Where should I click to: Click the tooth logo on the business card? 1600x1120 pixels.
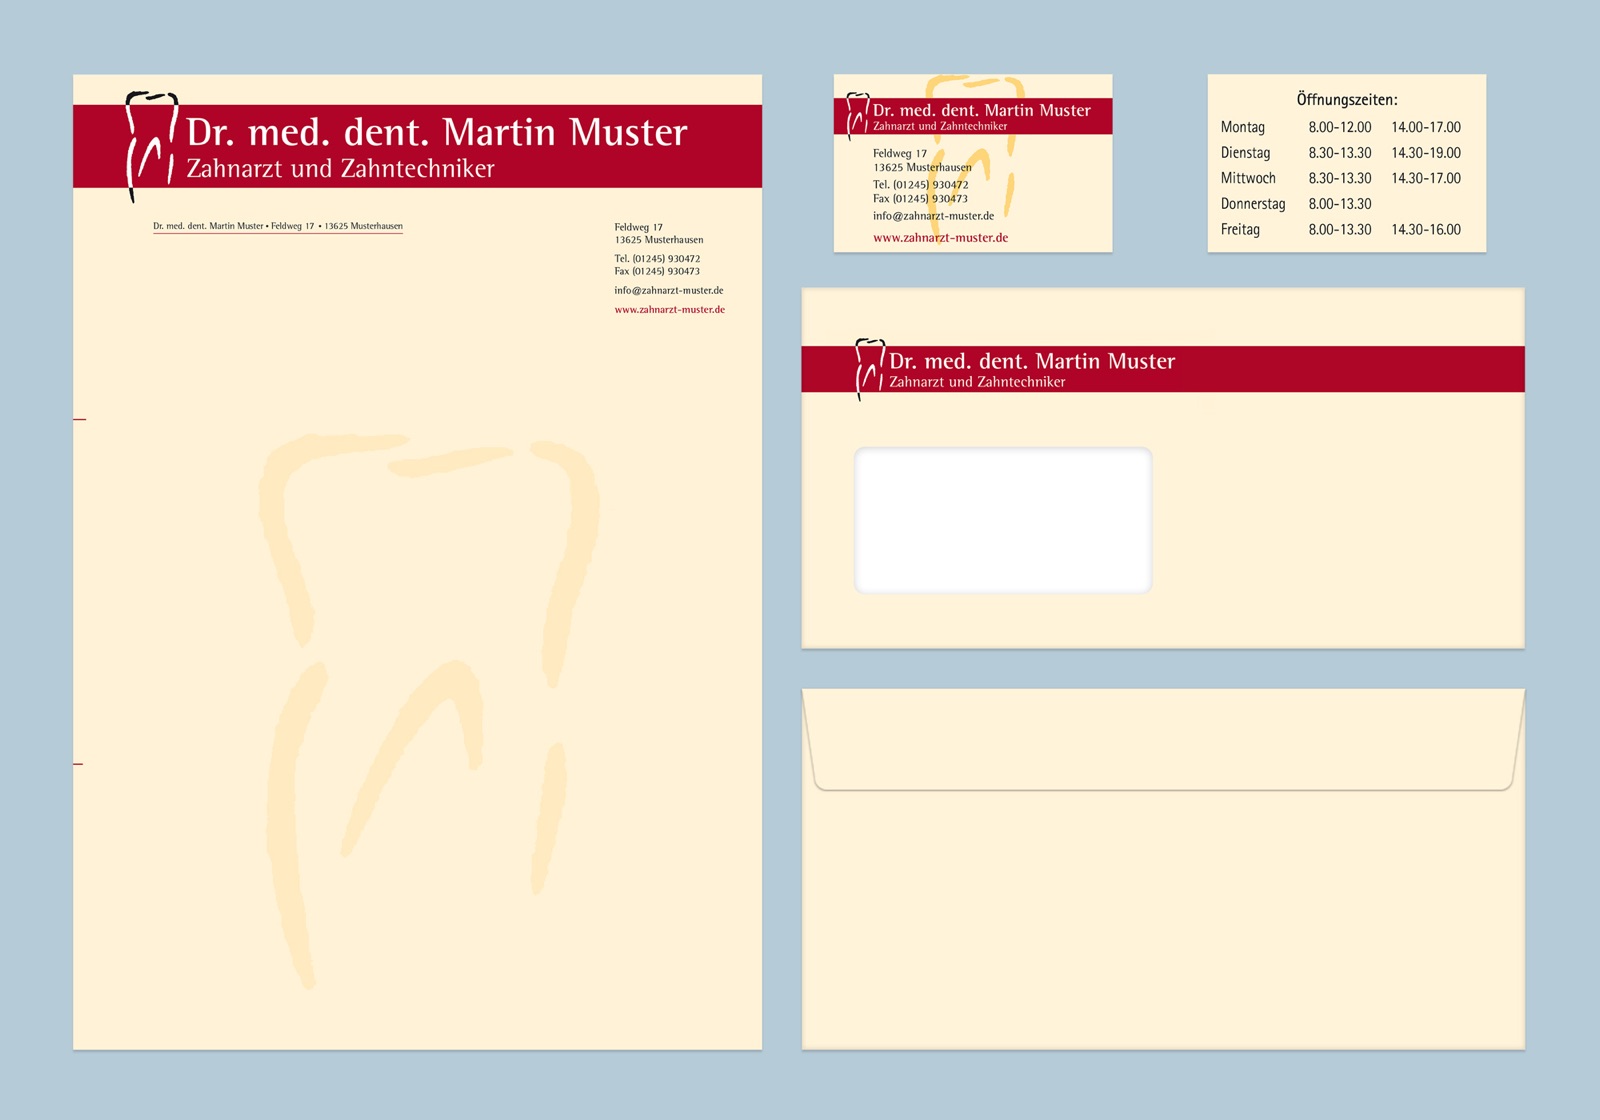pyautogui.click(x=858, y=116)
